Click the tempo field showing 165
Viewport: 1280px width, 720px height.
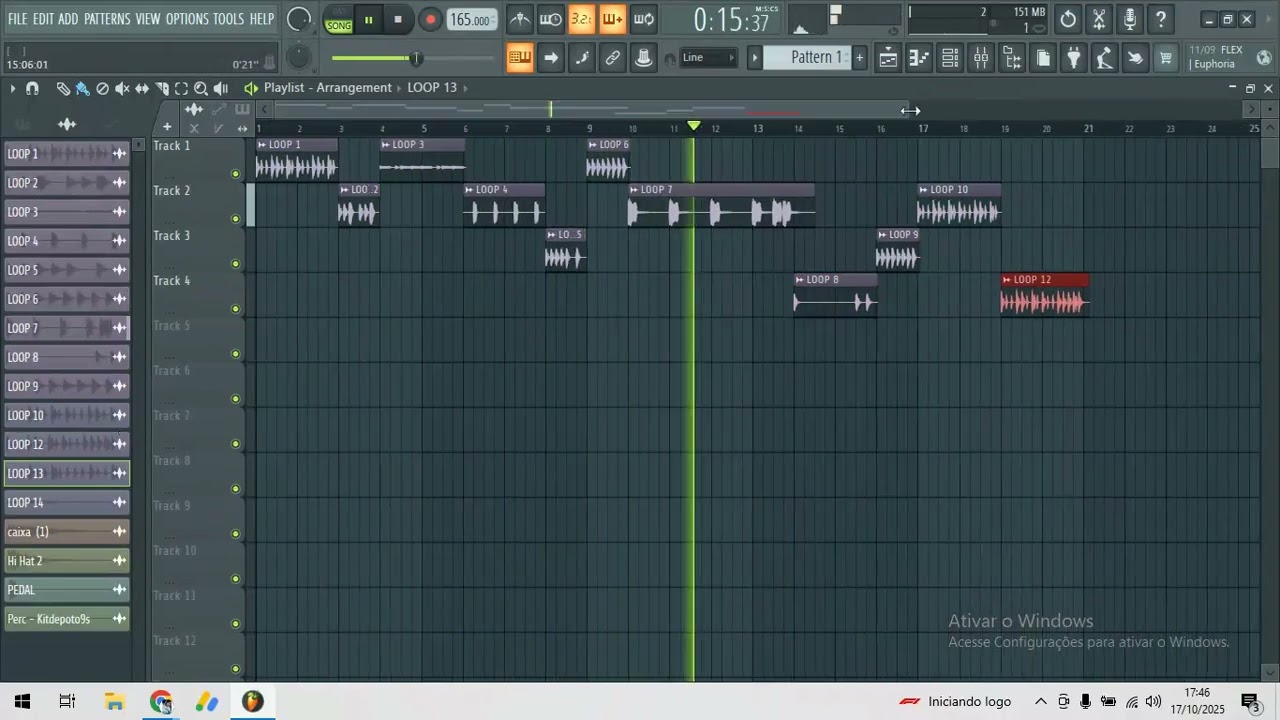coord(470,20)
